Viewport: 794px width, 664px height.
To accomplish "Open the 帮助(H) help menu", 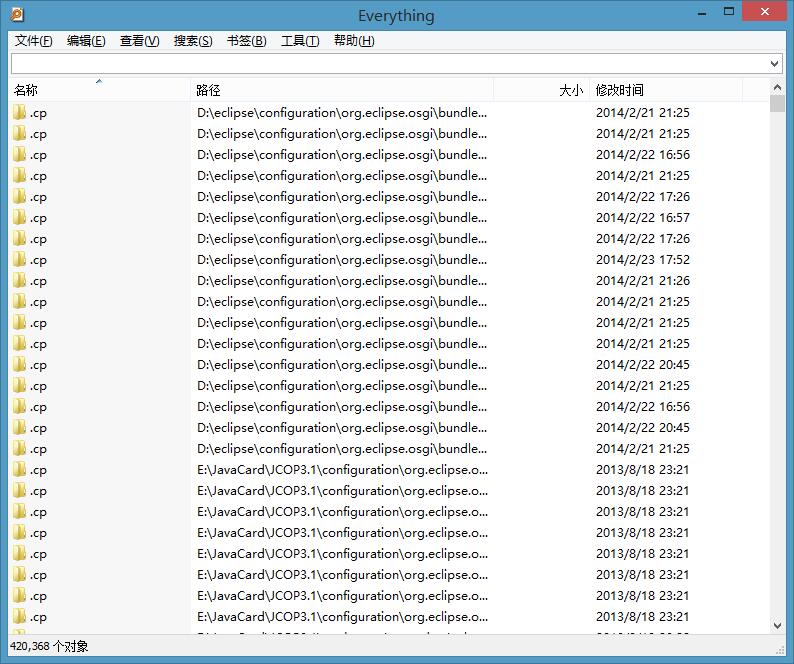I will pyautogui.click(x=354, y=41).
